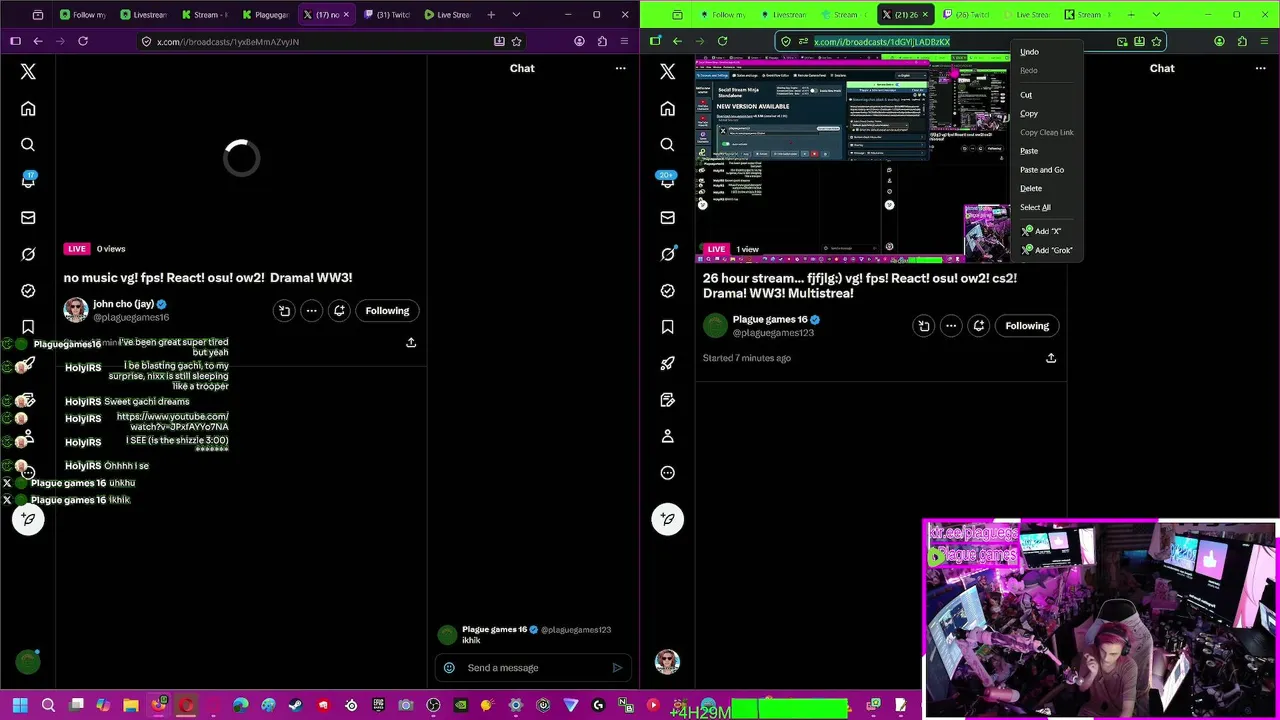1280x720 pixels.
Task: Bookmark page star in right browser
Action: tap(1156, 41)
